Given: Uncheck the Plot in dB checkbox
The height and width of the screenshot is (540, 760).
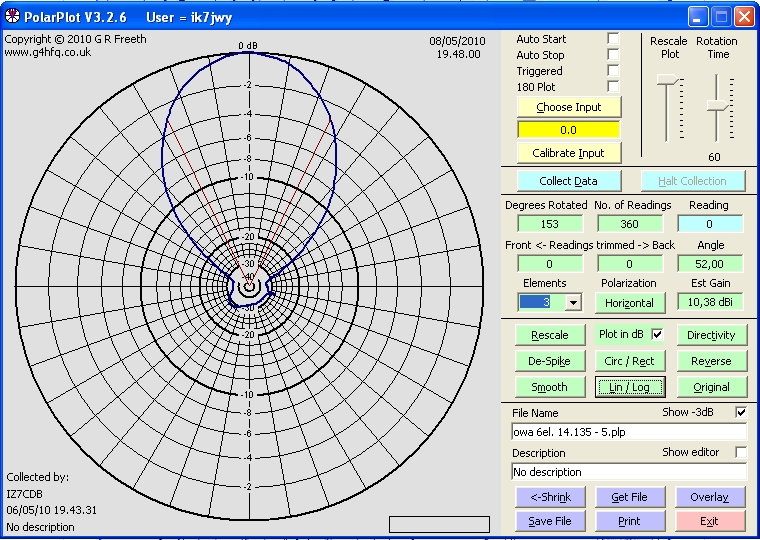Looking at the screenshot, I should pos(657,334).
